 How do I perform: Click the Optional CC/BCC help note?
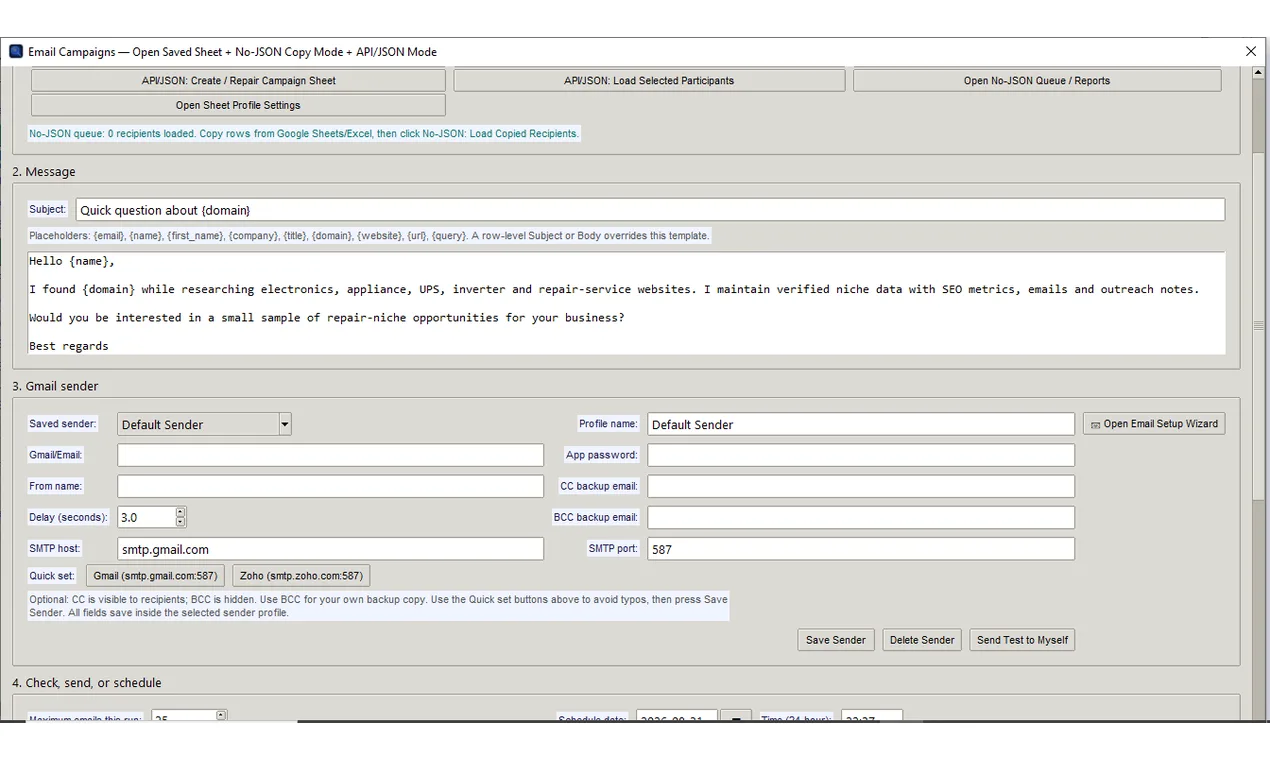coord(378,606)
